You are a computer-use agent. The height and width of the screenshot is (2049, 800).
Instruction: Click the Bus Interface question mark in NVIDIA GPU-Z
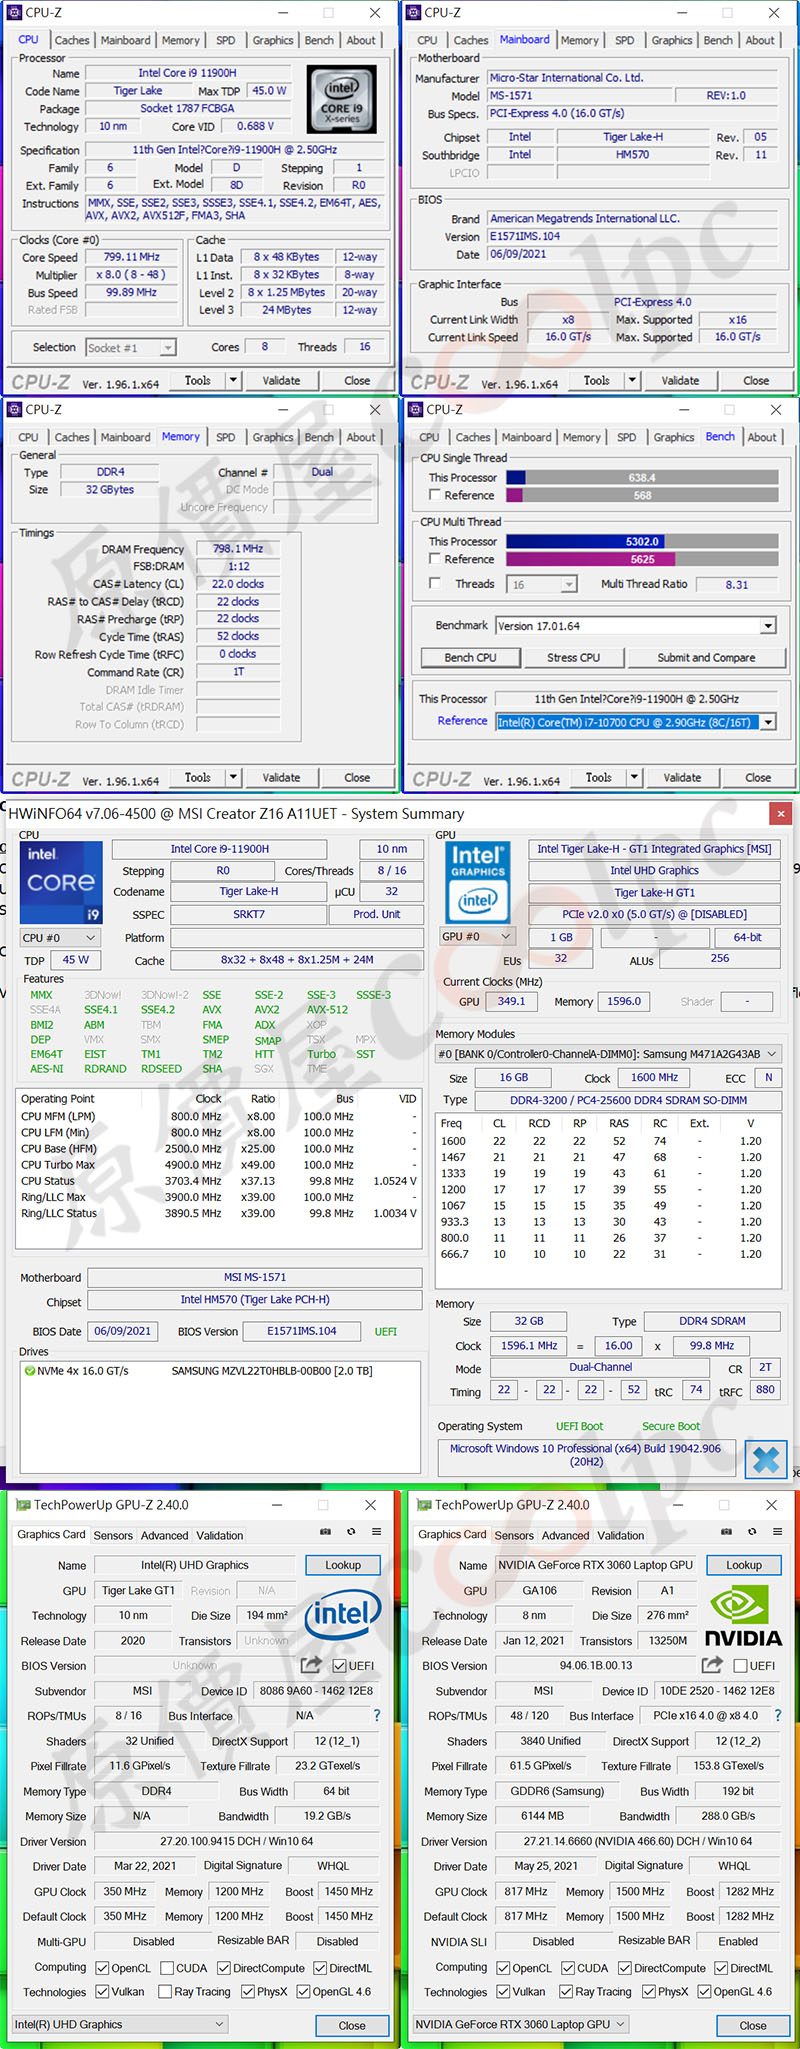coord(778,1715)
